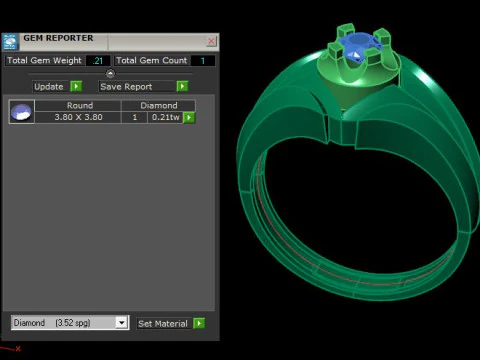Click the 3.80 X 3.80 size cell

(78, 117)
